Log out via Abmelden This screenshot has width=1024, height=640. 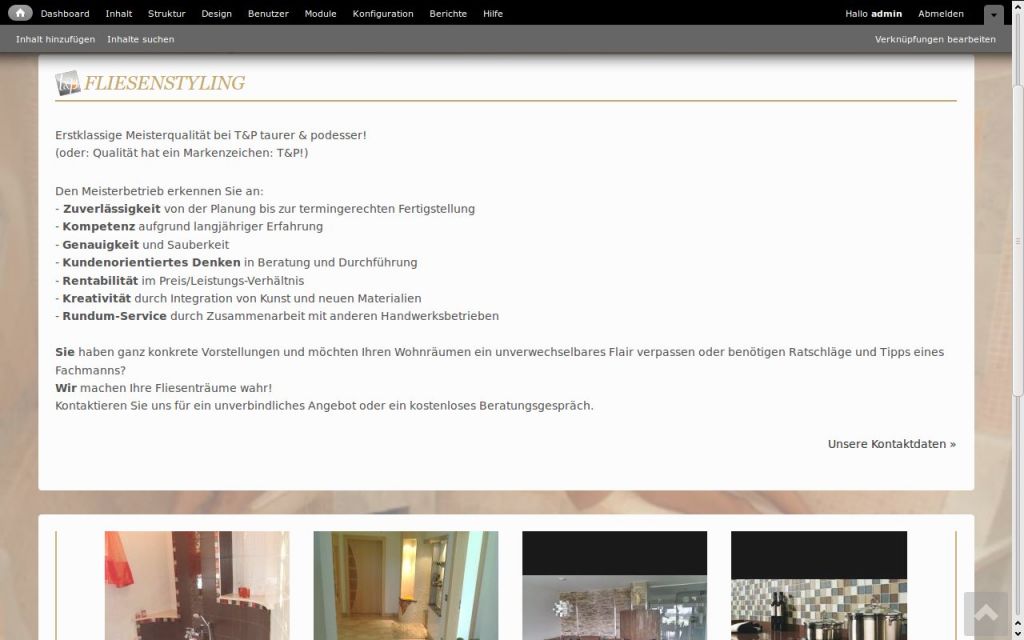[941, 14]
